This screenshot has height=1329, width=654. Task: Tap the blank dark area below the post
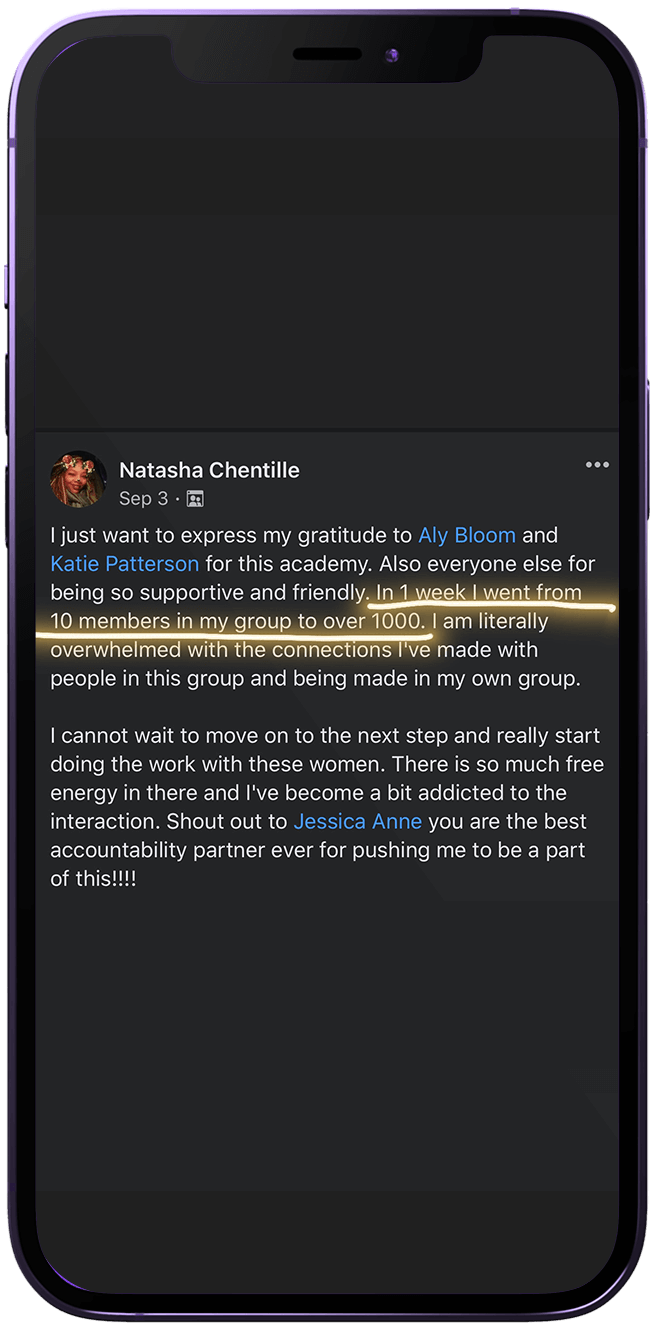click(327, 1080)
